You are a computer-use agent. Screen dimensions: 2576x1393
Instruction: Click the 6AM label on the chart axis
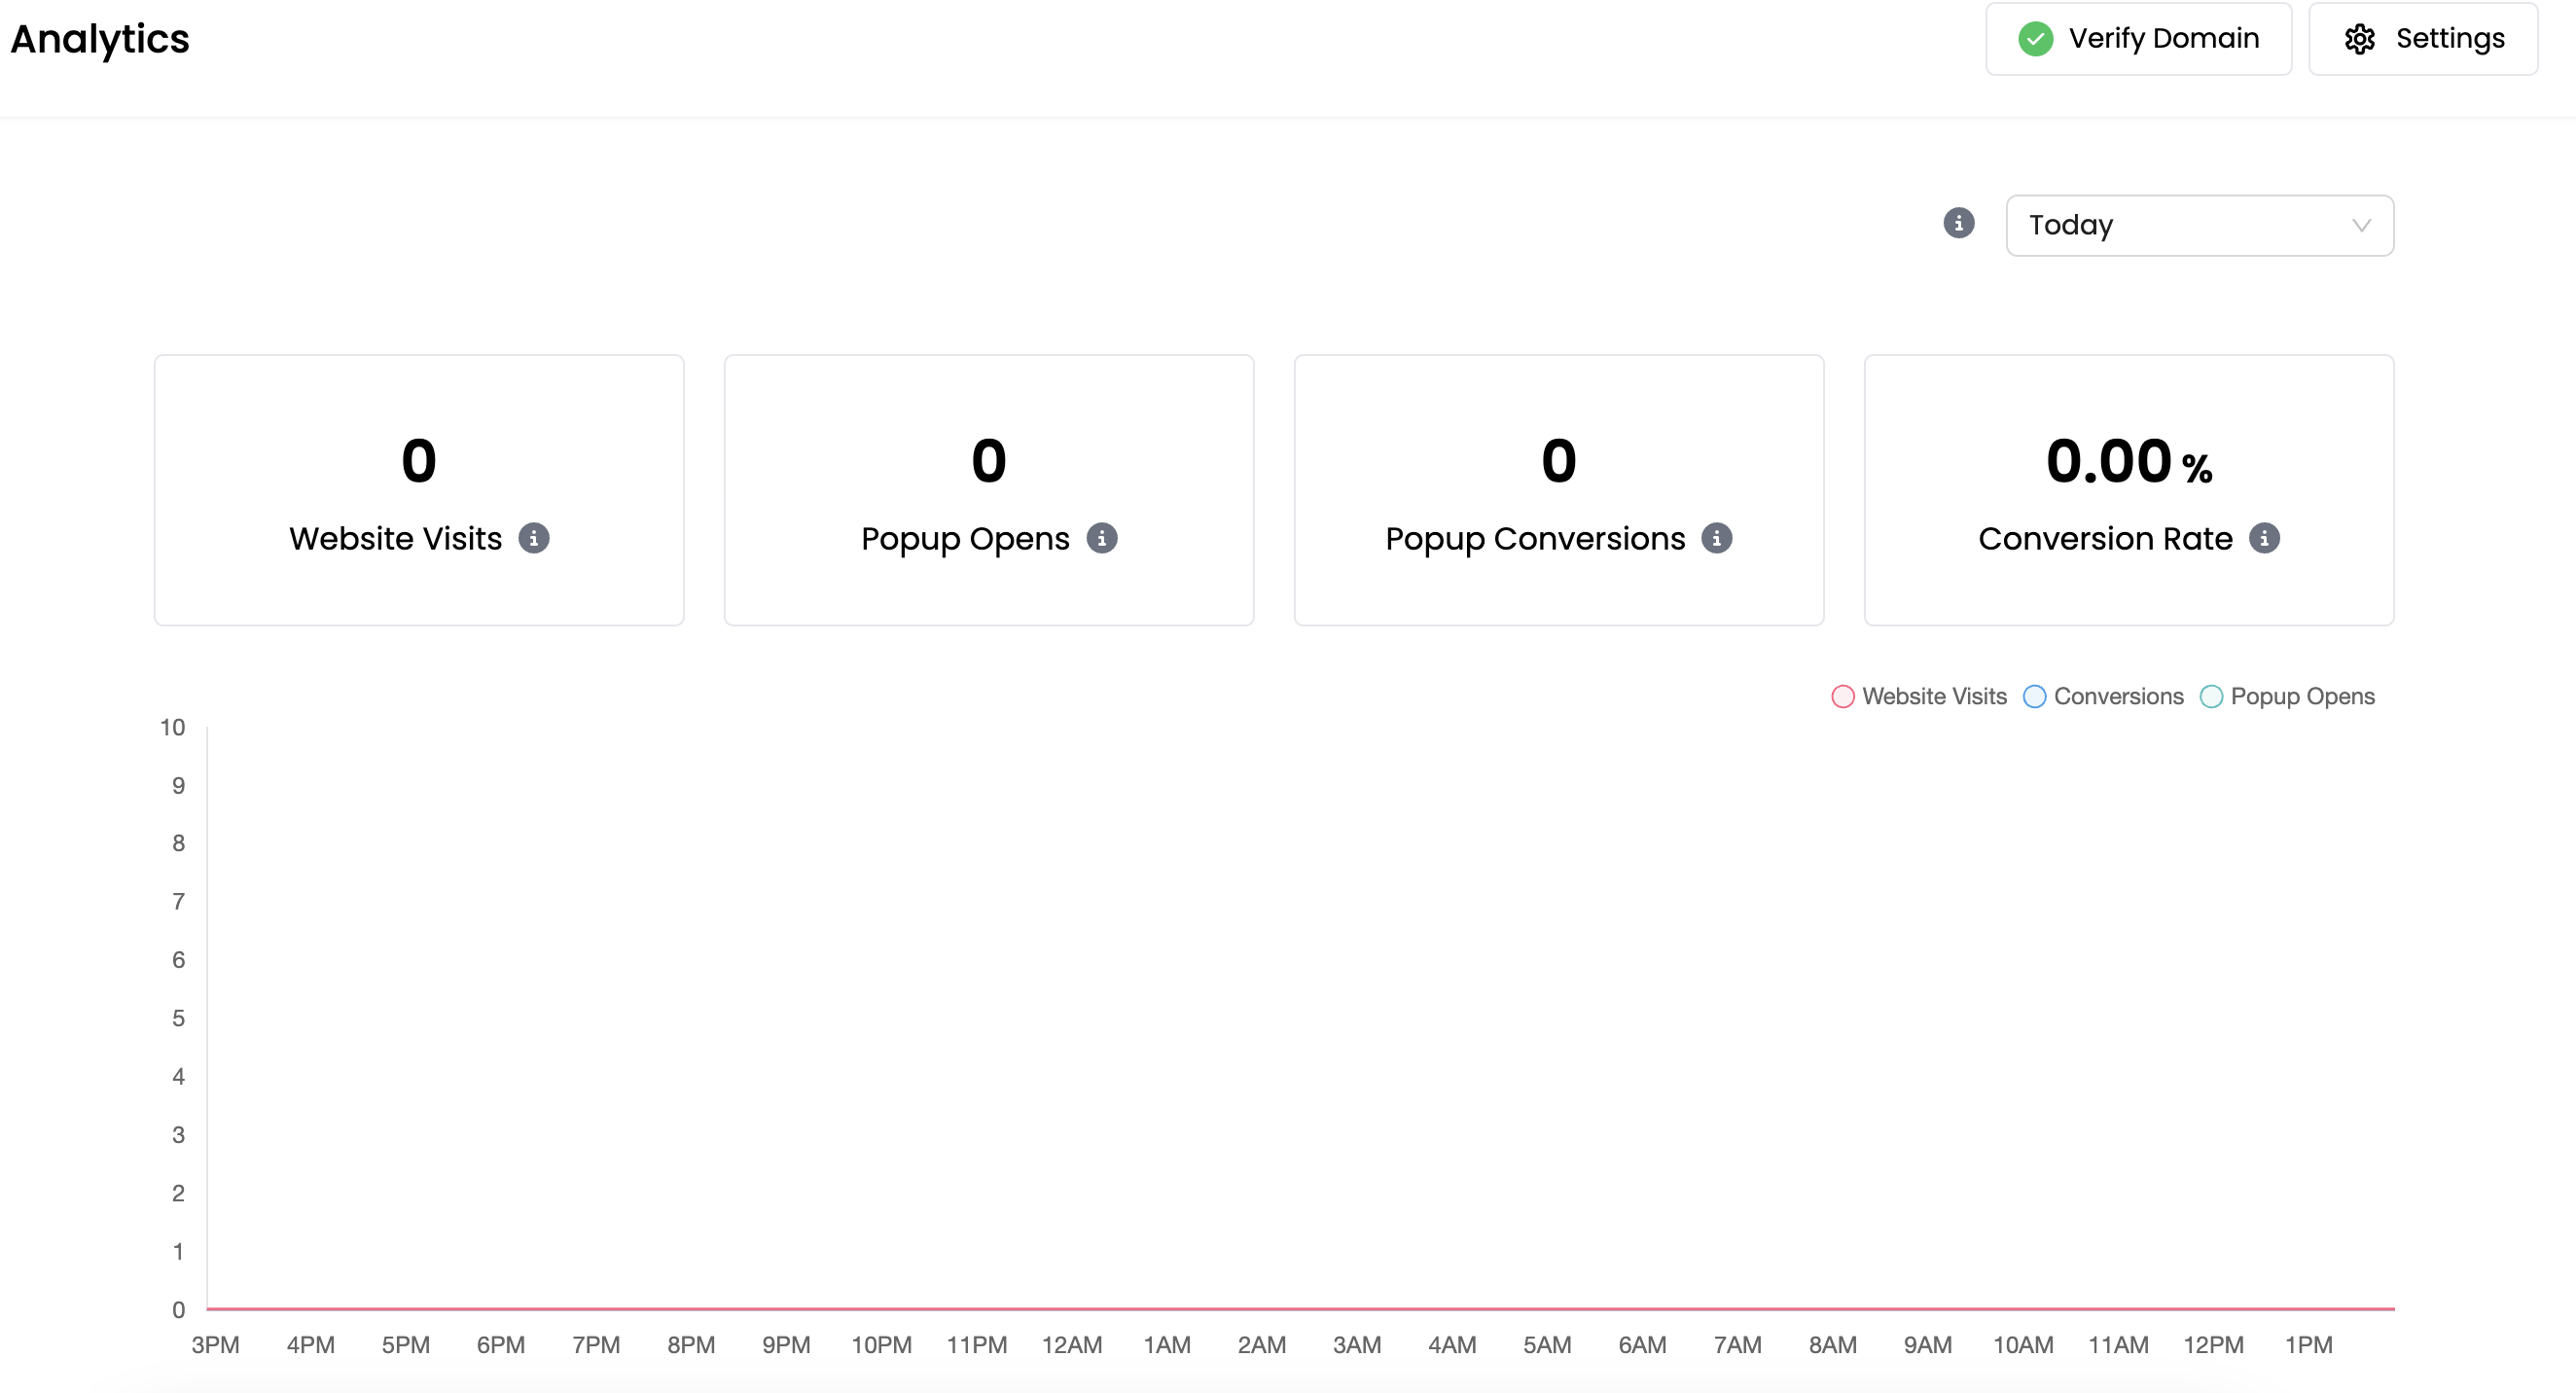click(x=1642, y=1345)
